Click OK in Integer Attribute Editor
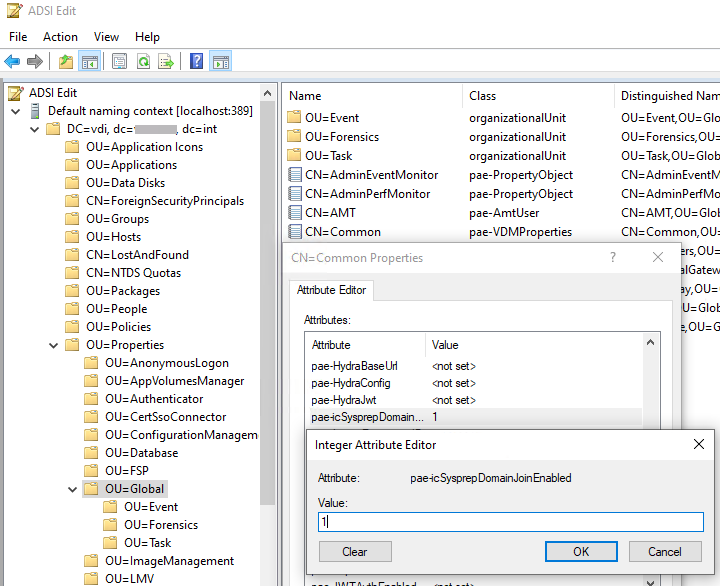 click(581, 551)
